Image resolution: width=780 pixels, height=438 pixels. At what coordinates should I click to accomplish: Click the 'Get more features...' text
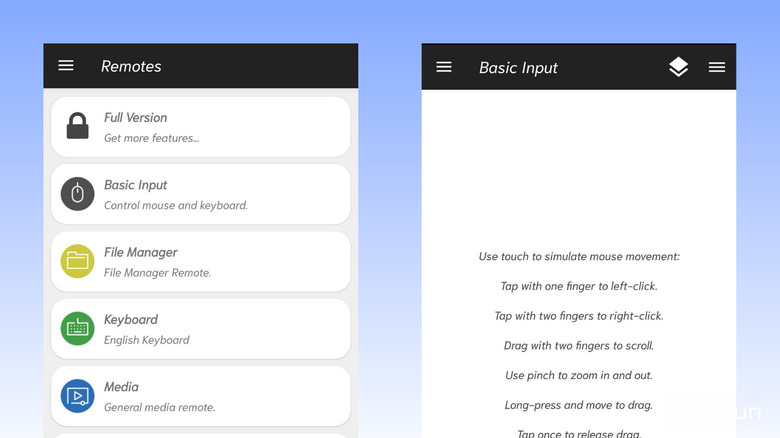click(151, 138)
